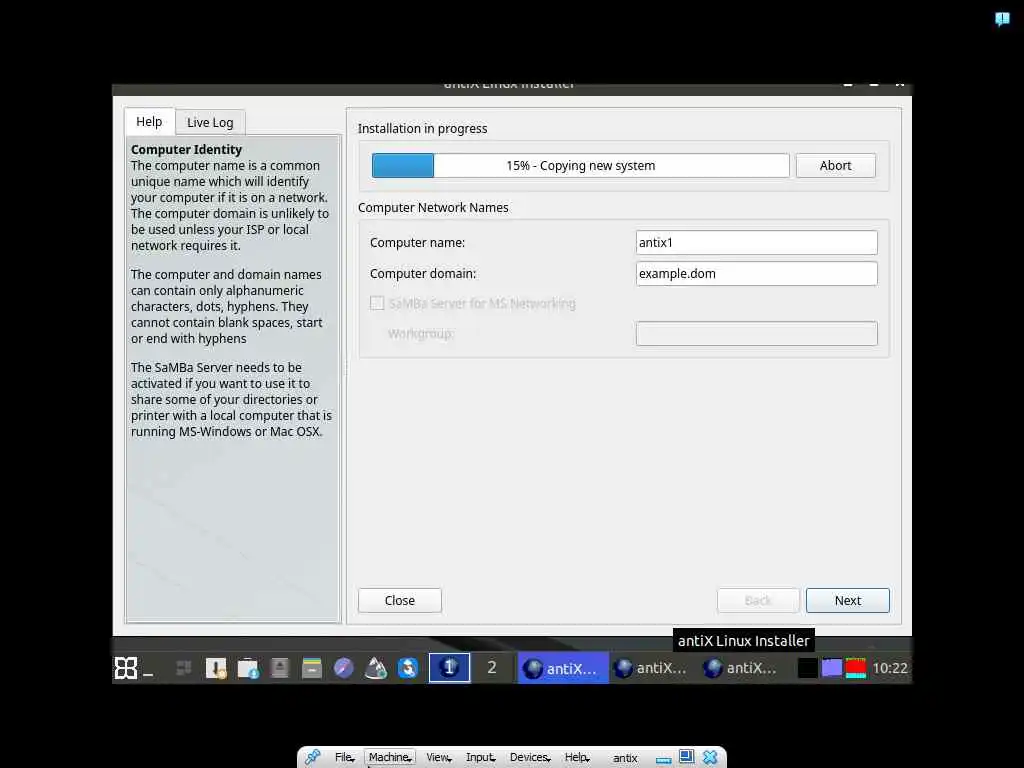Switch to the Live Log tab

coord(210,122)
